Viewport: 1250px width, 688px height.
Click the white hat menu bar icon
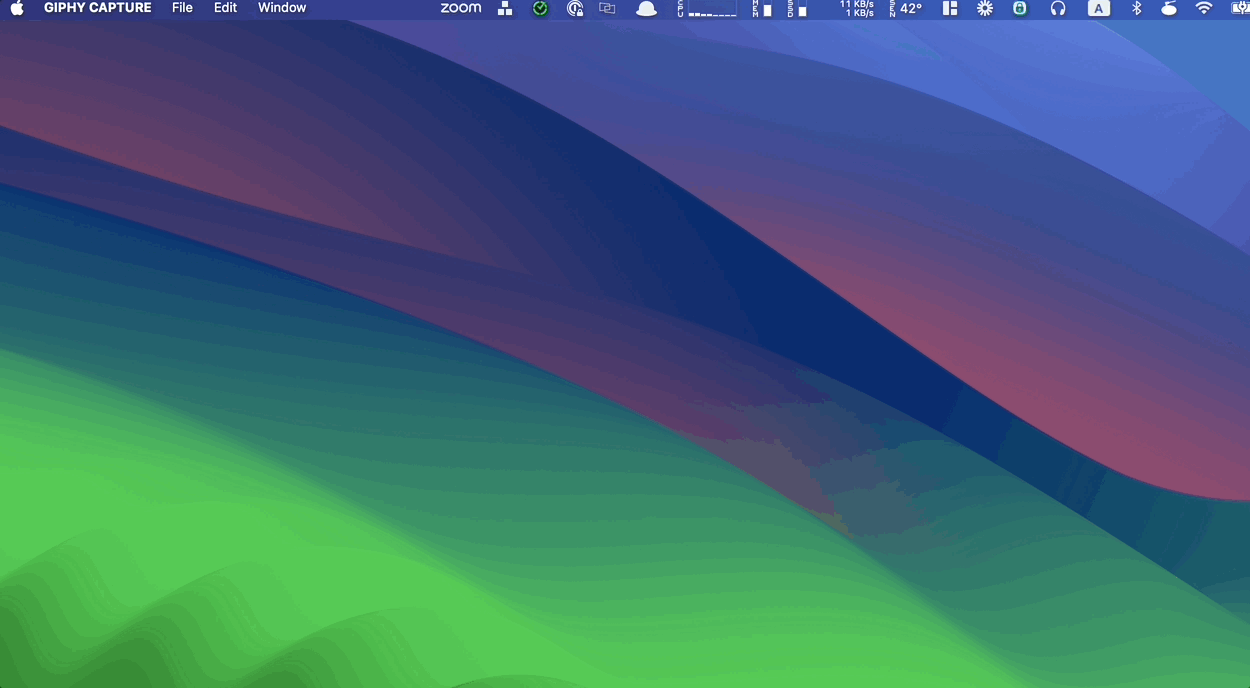coord(647,9)
